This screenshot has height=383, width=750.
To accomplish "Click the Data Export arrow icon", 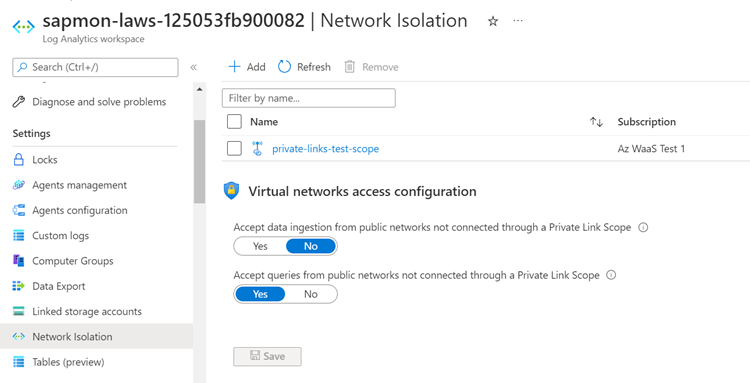I will point(19,286).
